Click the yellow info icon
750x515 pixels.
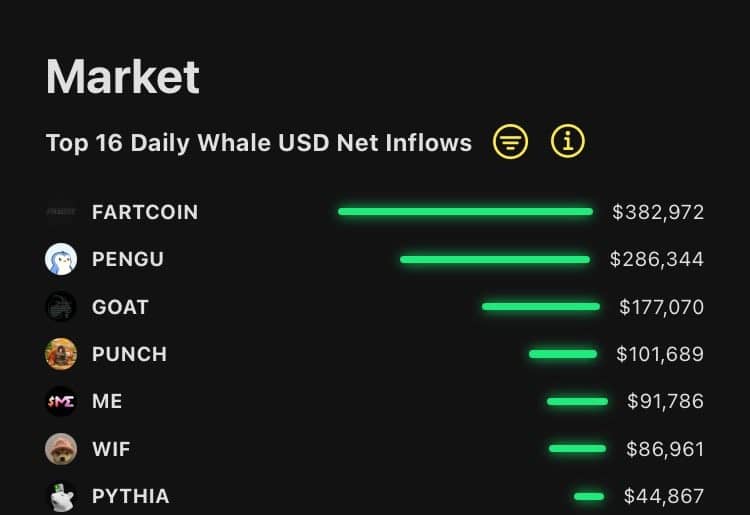[567, 142]
